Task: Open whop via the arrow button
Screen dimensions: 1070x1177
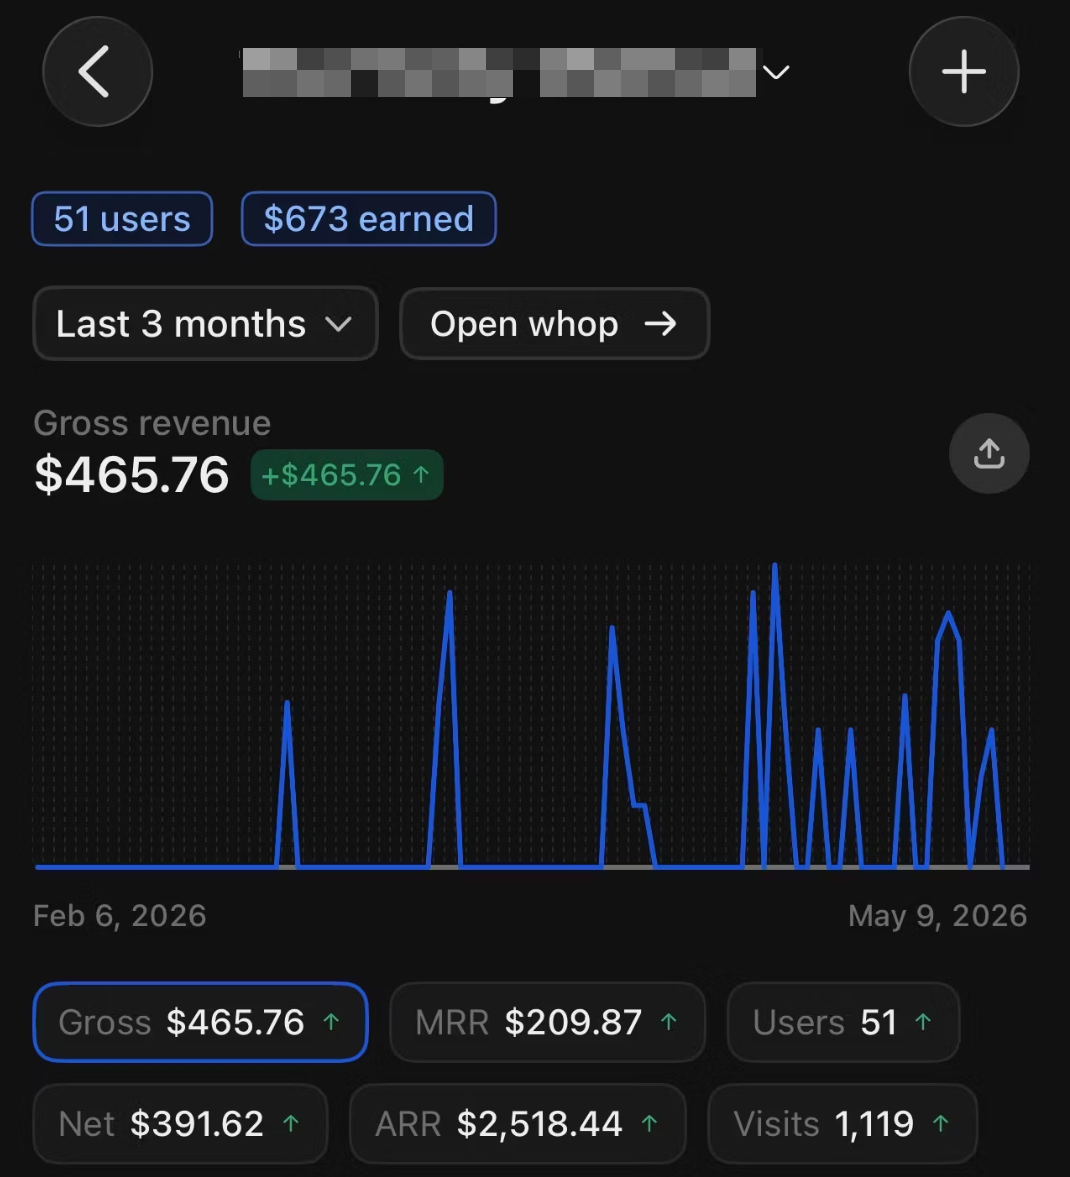Action: click(x=555, y=324)
